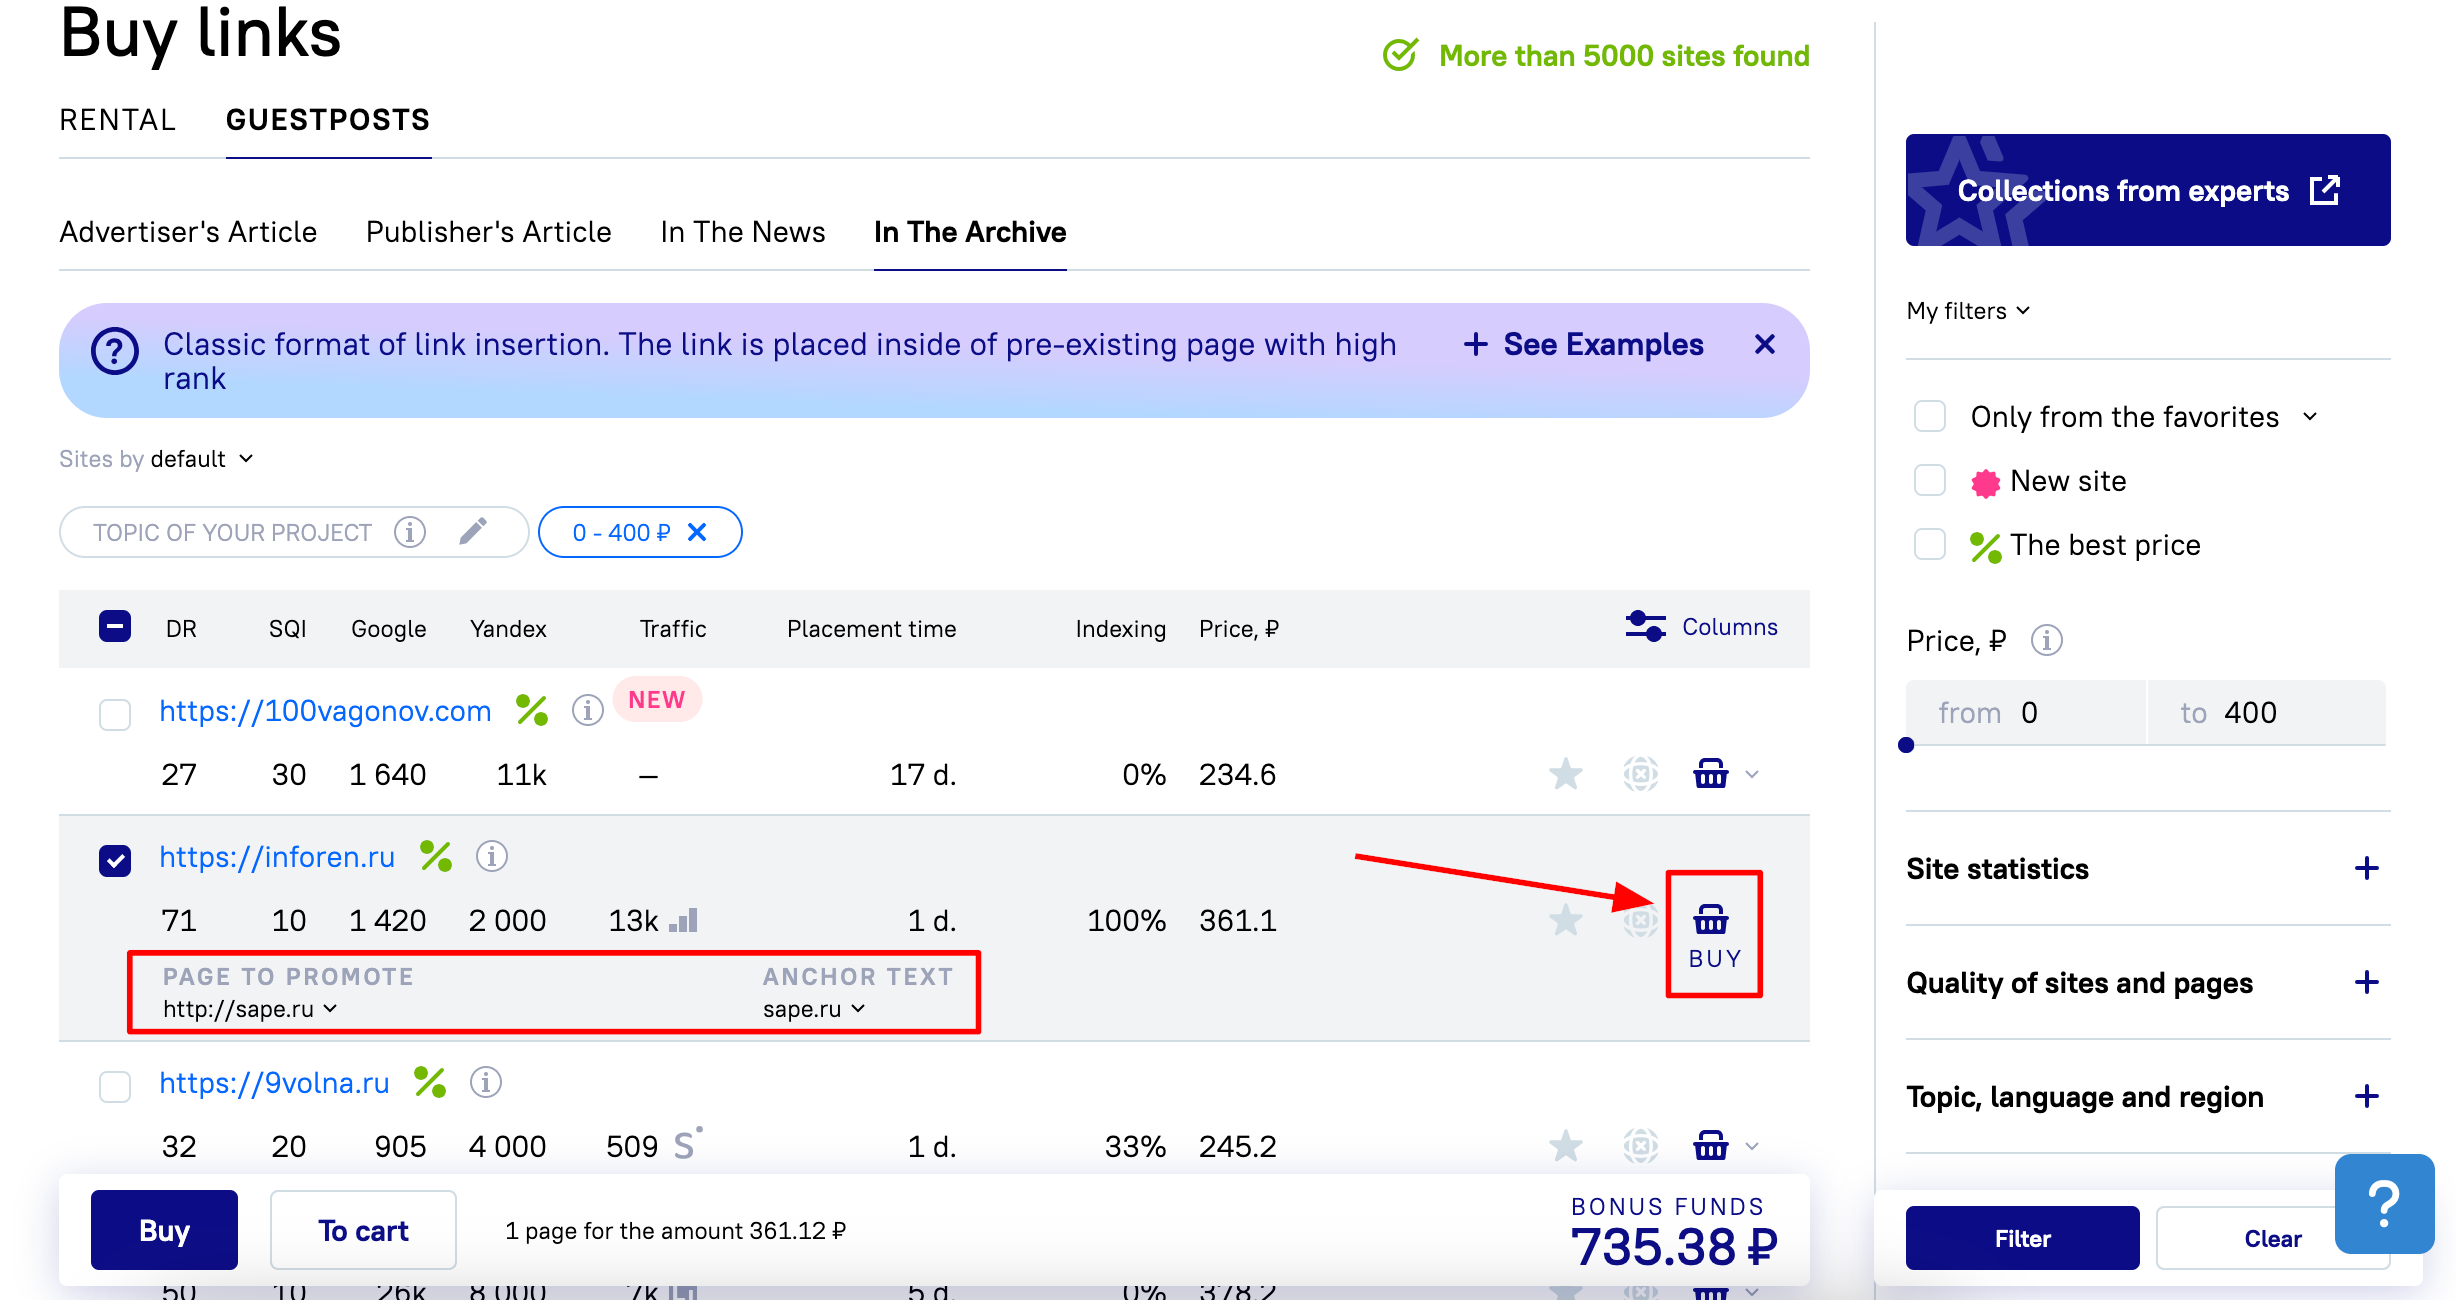Click basket icon in 100vagonov.com row
The image size is (2456, 1300).
pyautogui.click(x=1711, y=774)
